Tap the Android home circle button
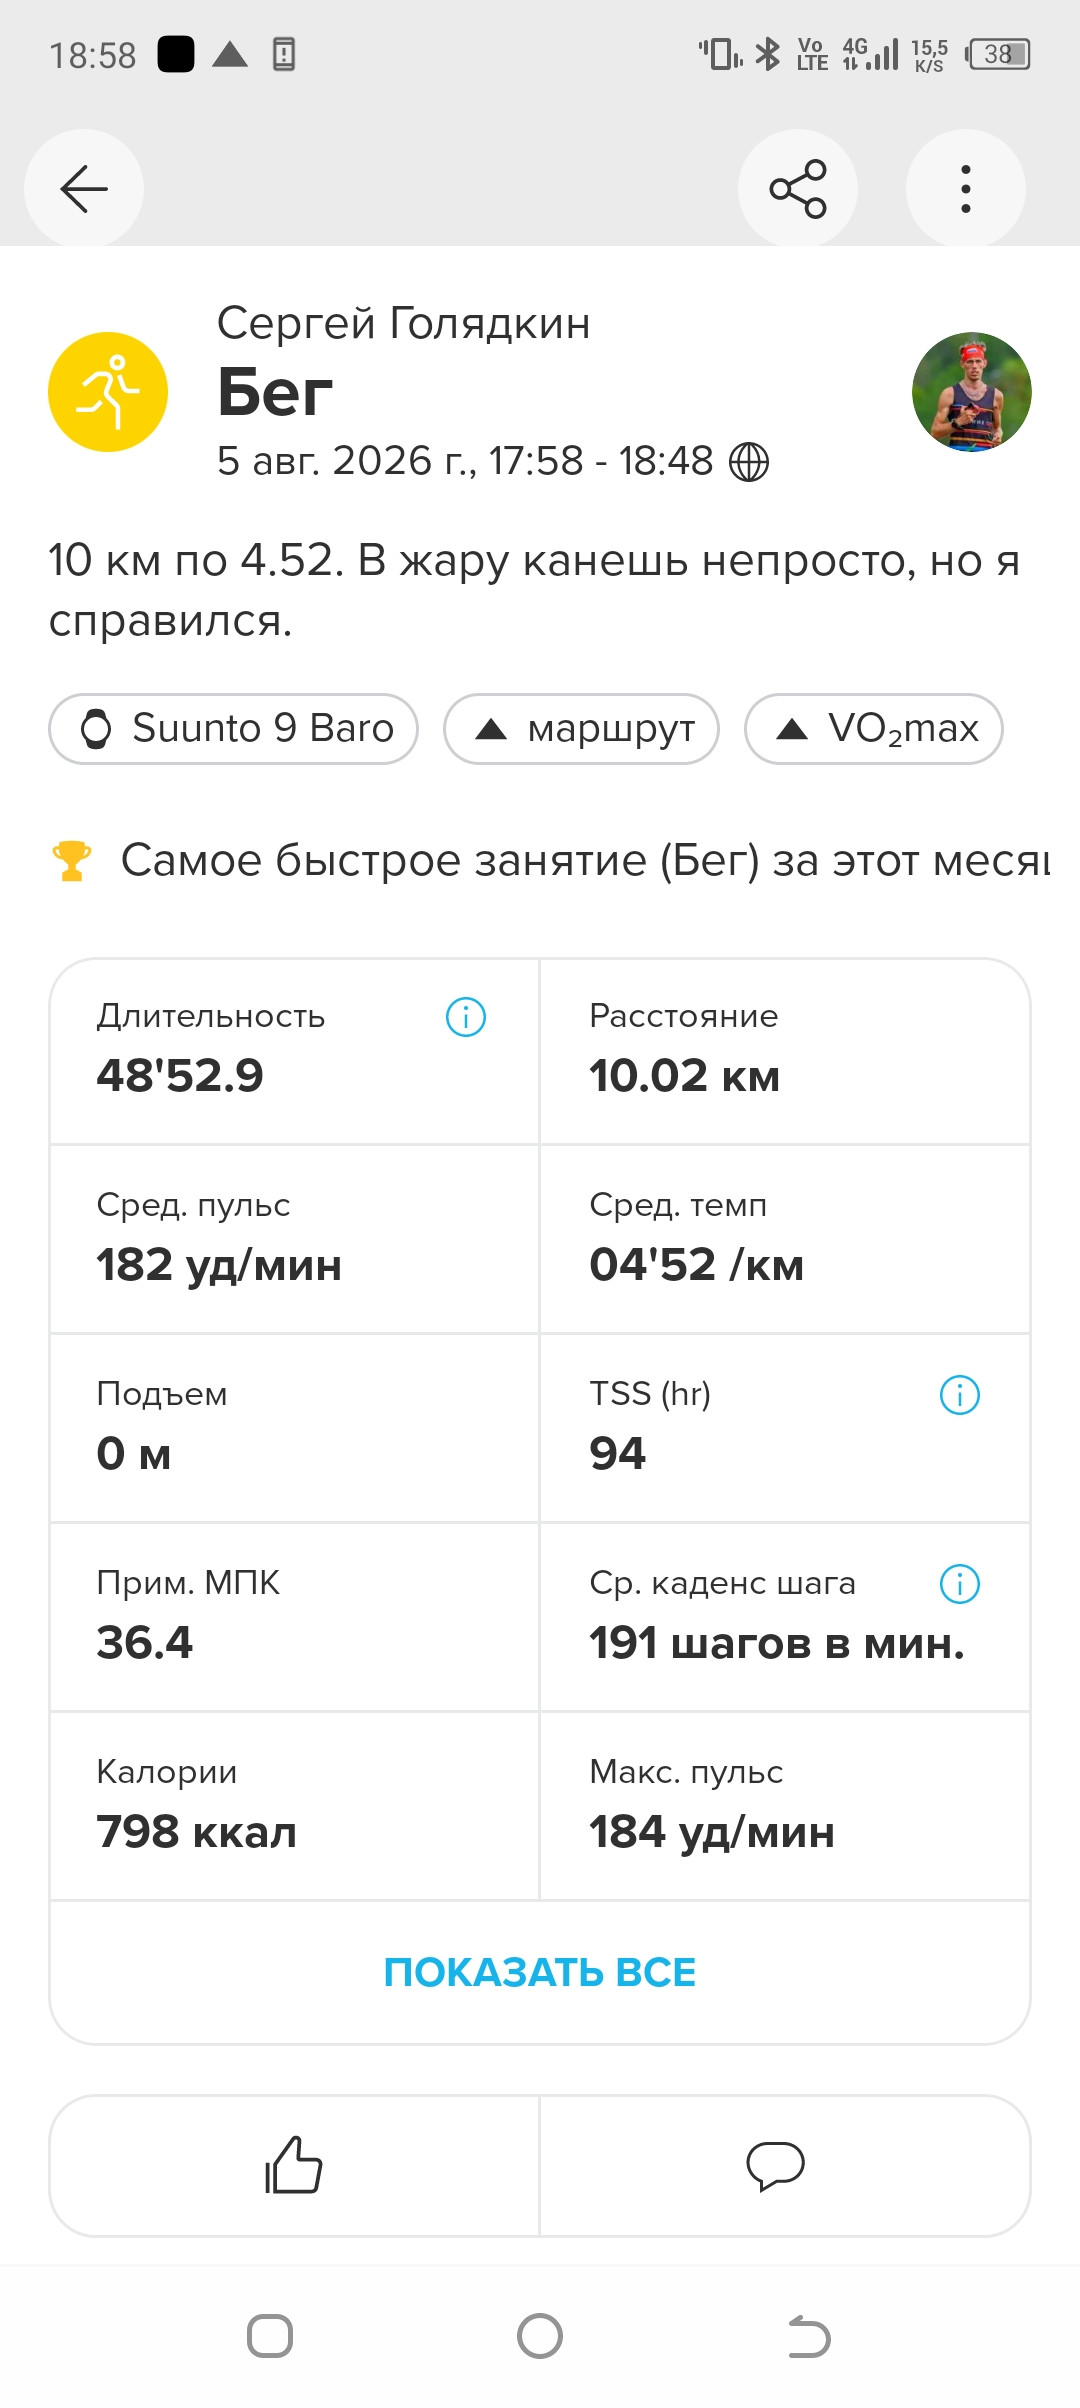Screen dimensions: 1080x2408 [x=540, y=2336]
